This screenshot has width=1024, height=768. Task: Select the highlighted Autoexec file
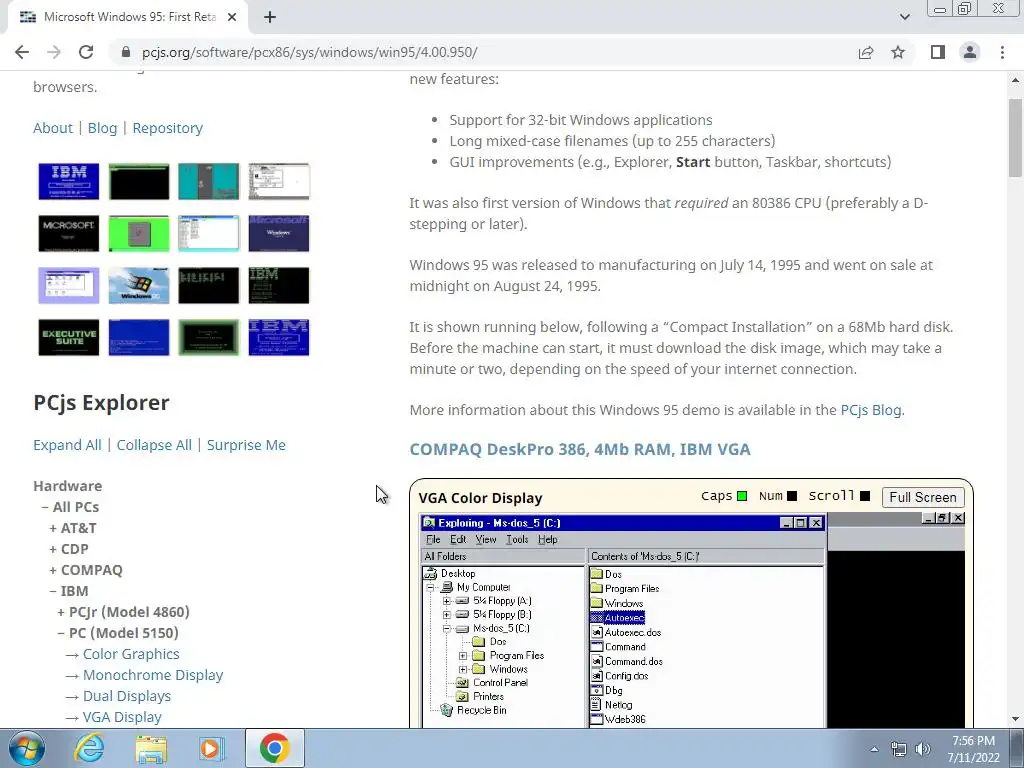click(x=624, y=618)
